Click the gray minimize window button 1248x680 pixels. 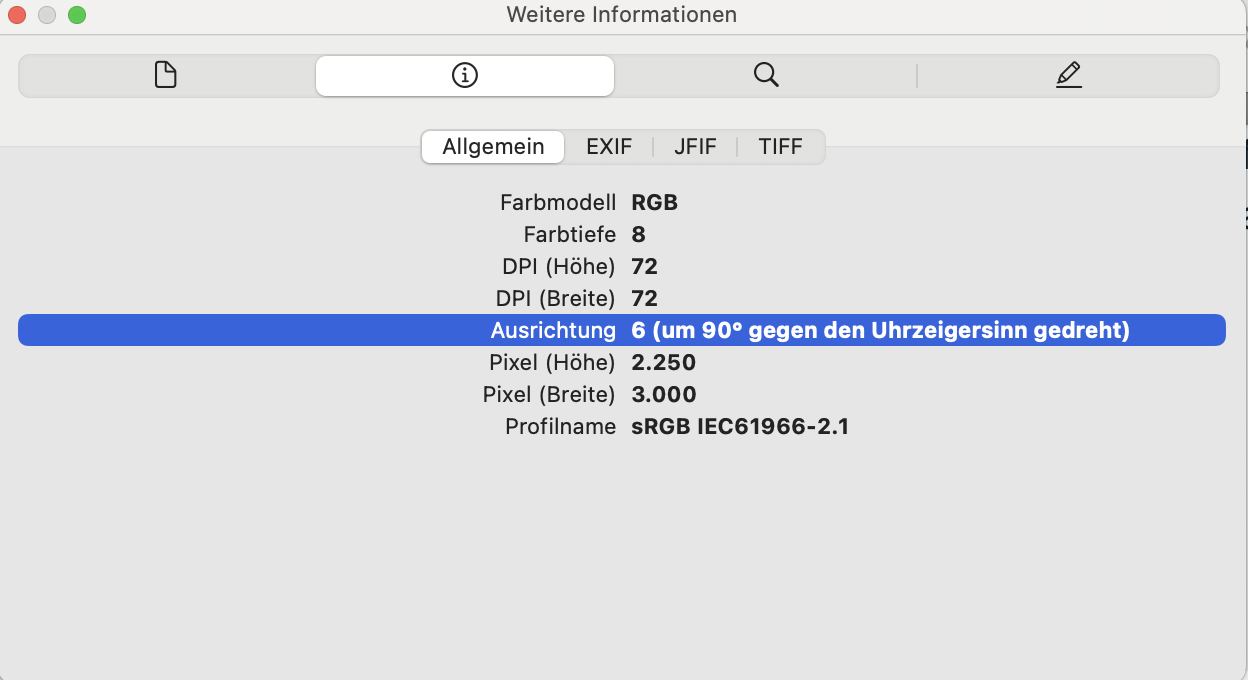click(x=47, y=15)
